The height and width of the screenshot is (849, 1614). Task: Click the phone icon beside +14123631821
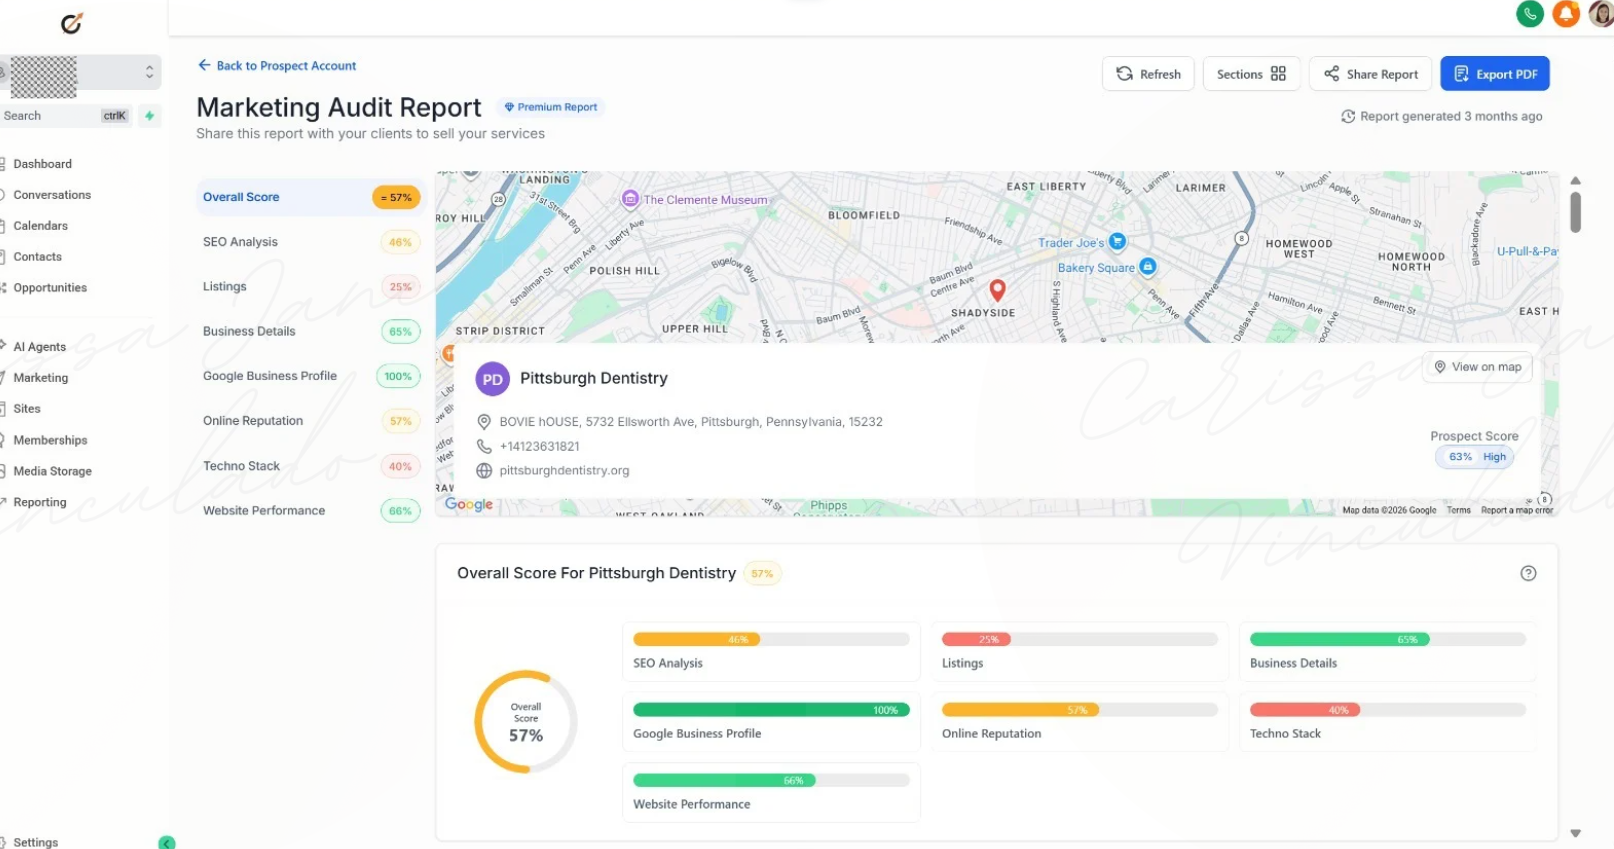click(484, 446)
